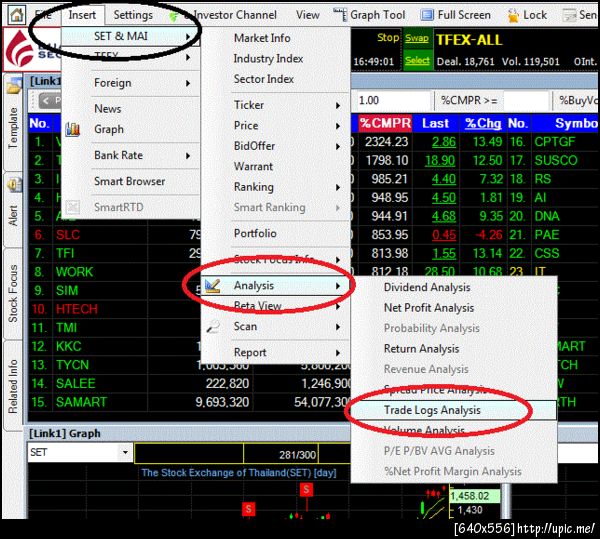Select Trade Logs Analysis menu entry

pyautogui.click(x=453, y=410)
